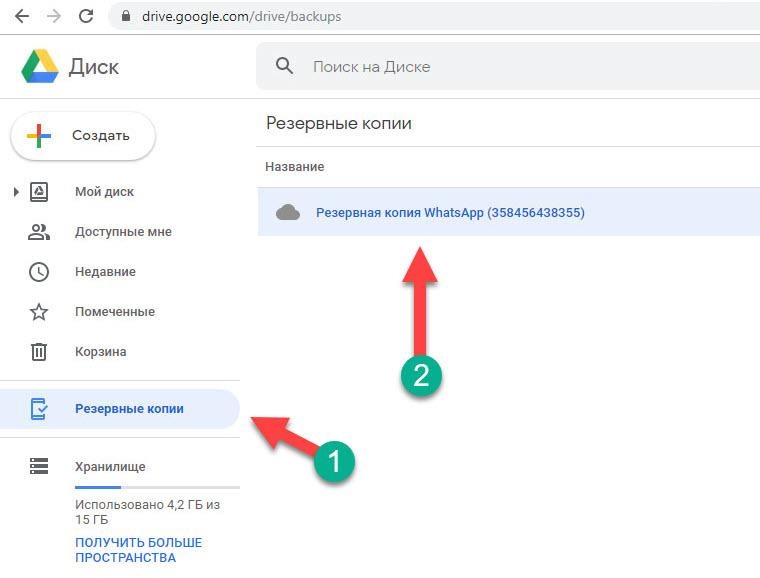Screen dimensions: 760x578
Task: Click ПОЛУЧИТЬ БОЛЬШЕ ПРОСТРАНСТВА link
Action: (x=139, y=550)
